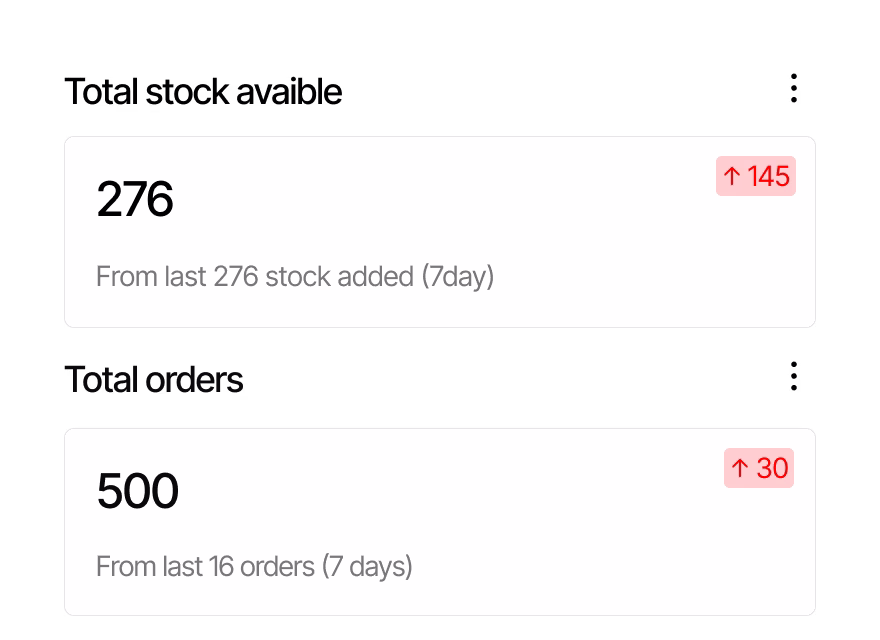
Task: Click the number 16 in the orders caption
Action: (221, 567)
